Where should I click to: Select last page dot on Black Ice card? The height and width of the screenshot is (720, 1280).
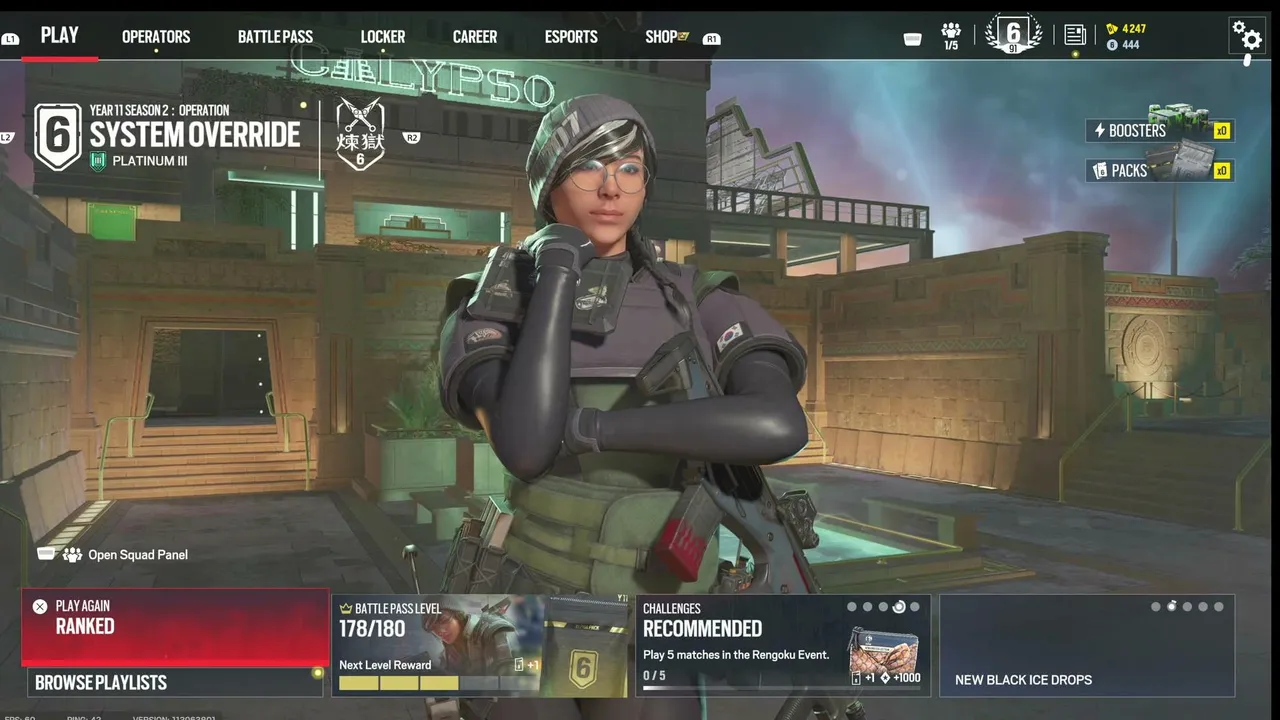[x=1219, y=607]
